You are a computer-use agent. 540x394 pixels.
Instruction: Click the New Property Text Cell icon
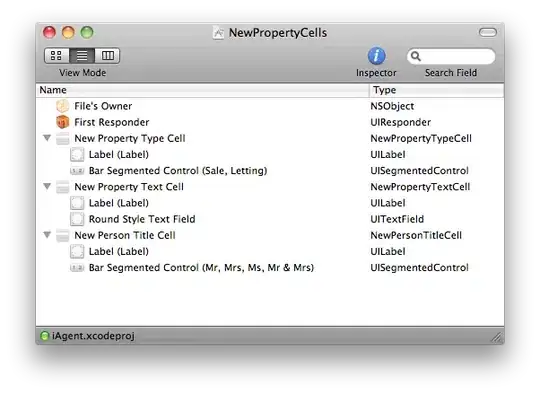click(63, 187)
